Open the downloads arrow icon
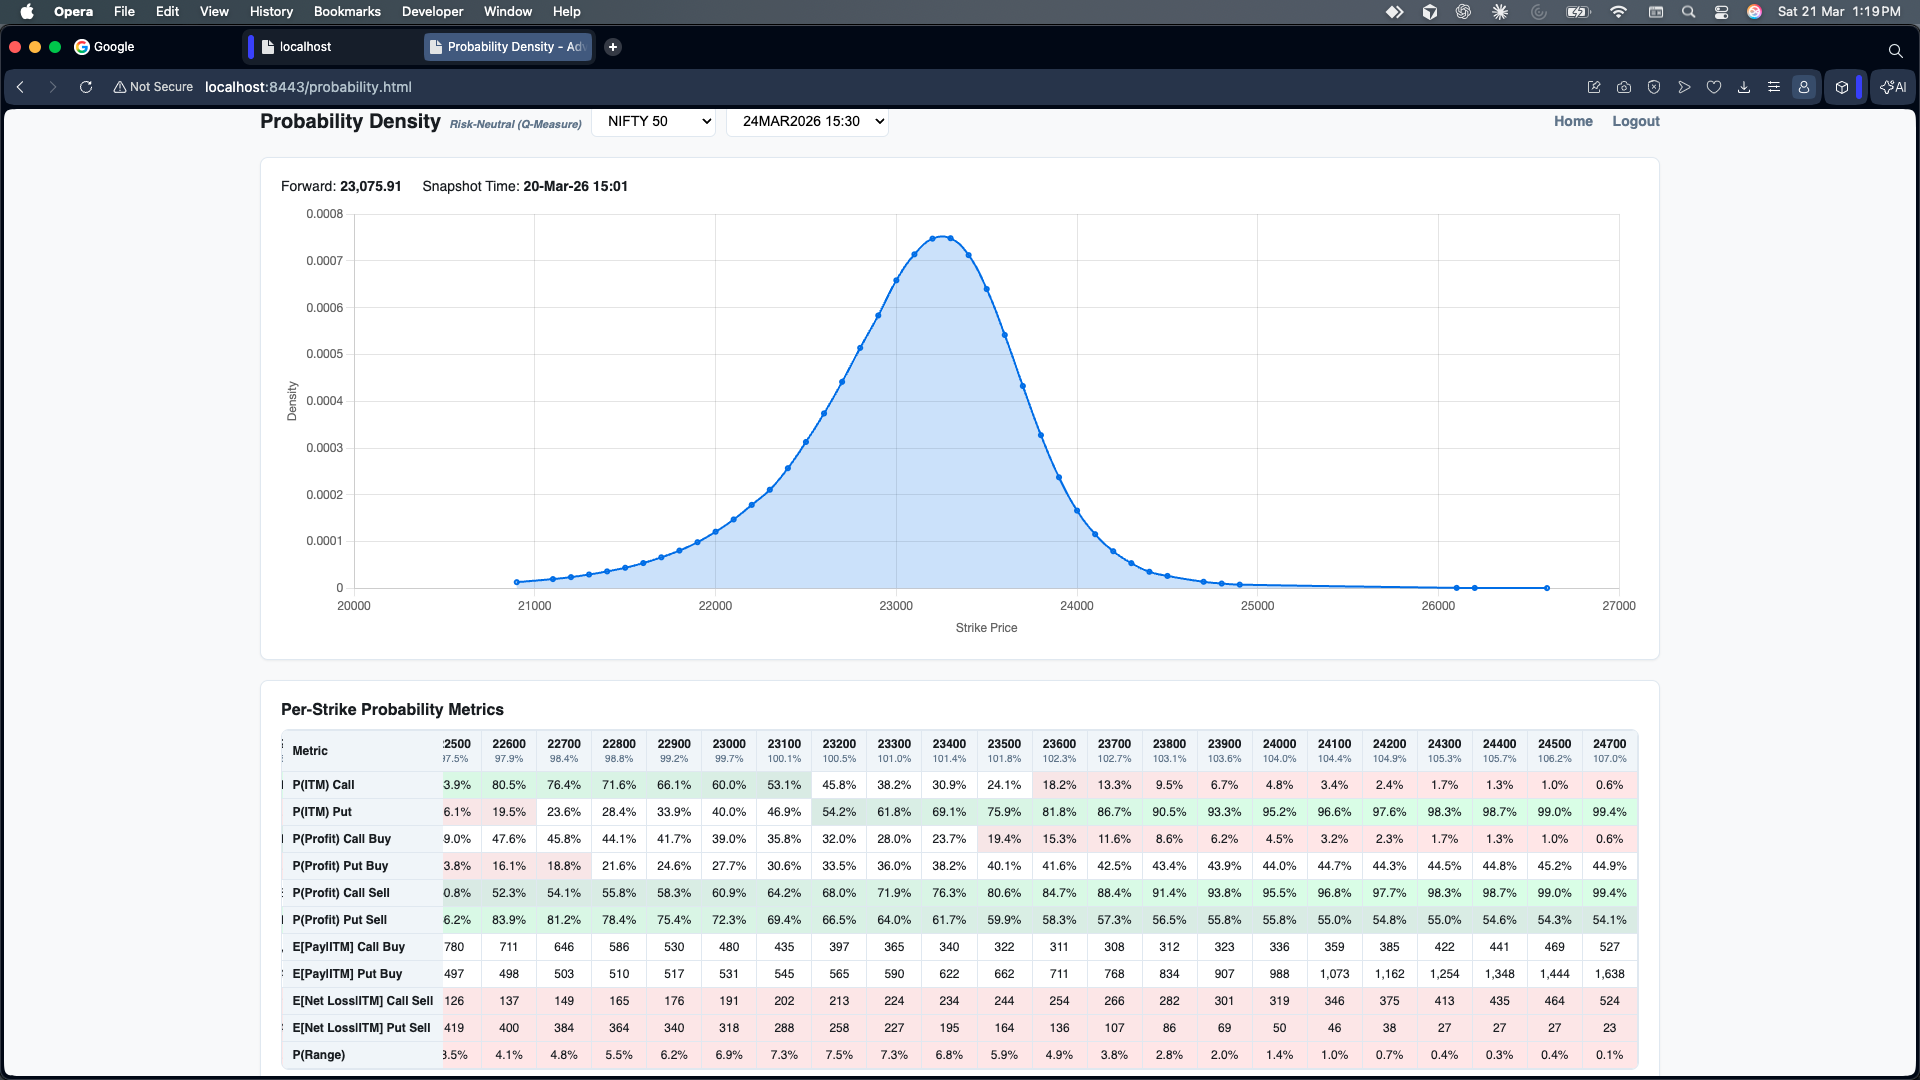 pyautogui.click(x=1744, y=87)
